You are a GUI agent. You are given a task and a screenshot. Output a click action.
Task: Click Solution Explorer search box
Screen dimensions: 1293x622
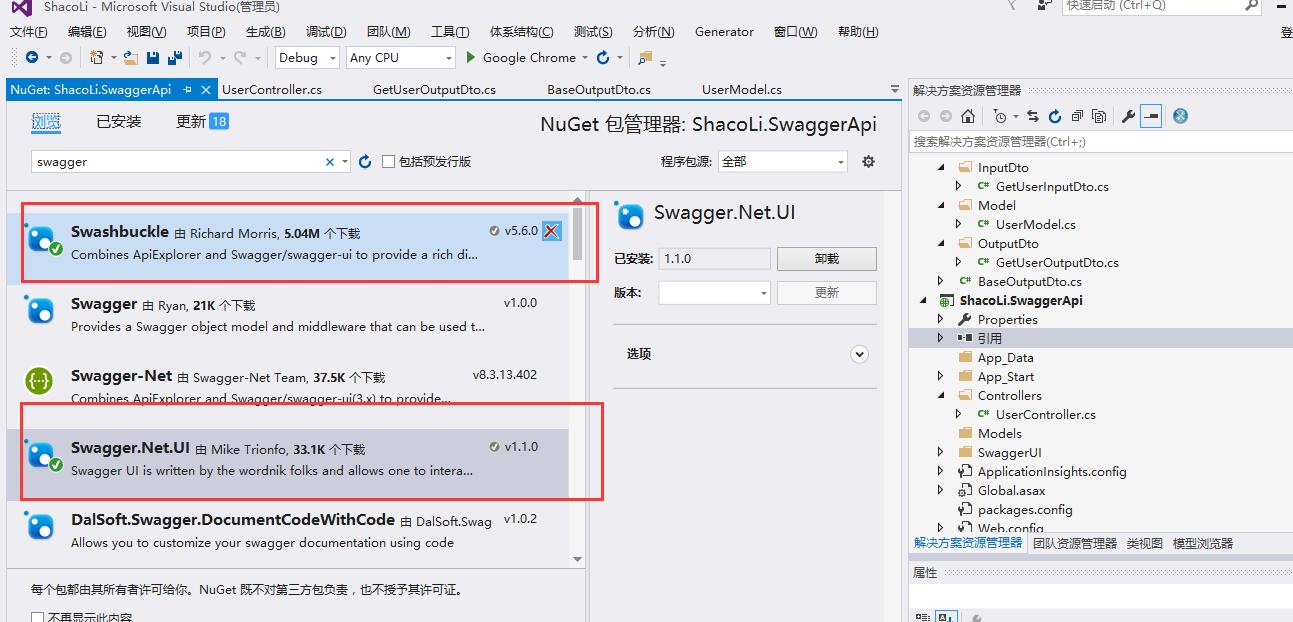point(1100,142)
